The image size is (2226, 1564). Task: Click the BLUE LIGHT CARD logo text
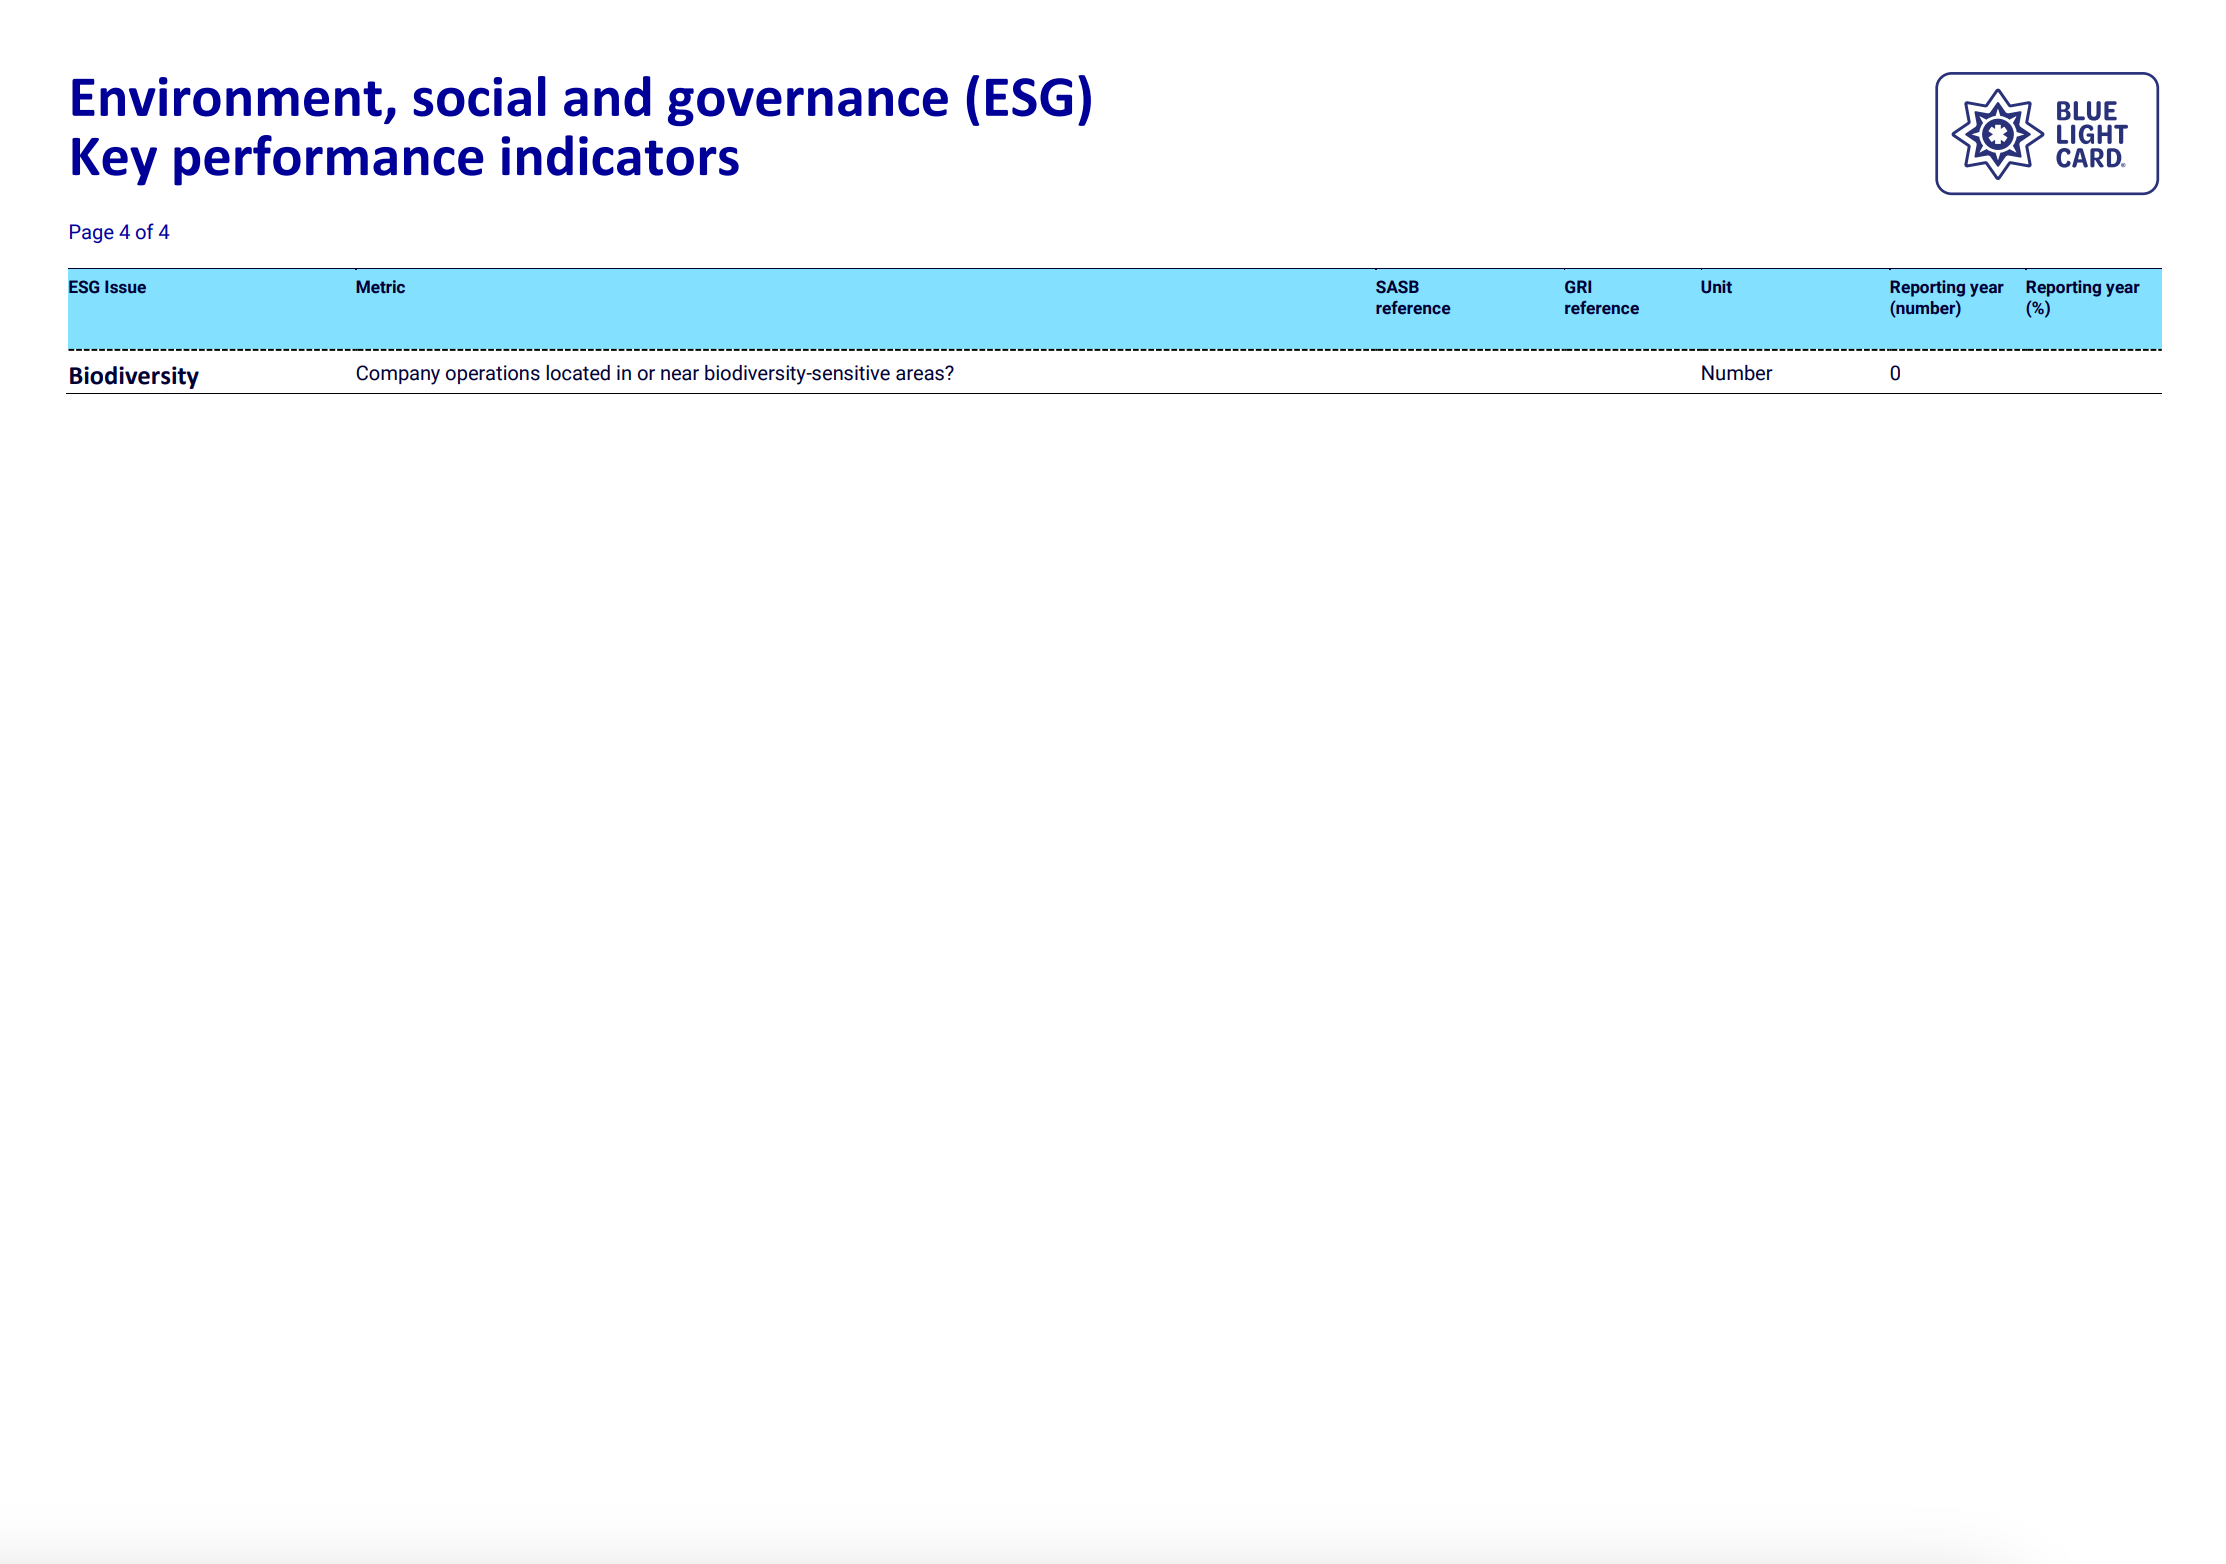coord(2090,134)
